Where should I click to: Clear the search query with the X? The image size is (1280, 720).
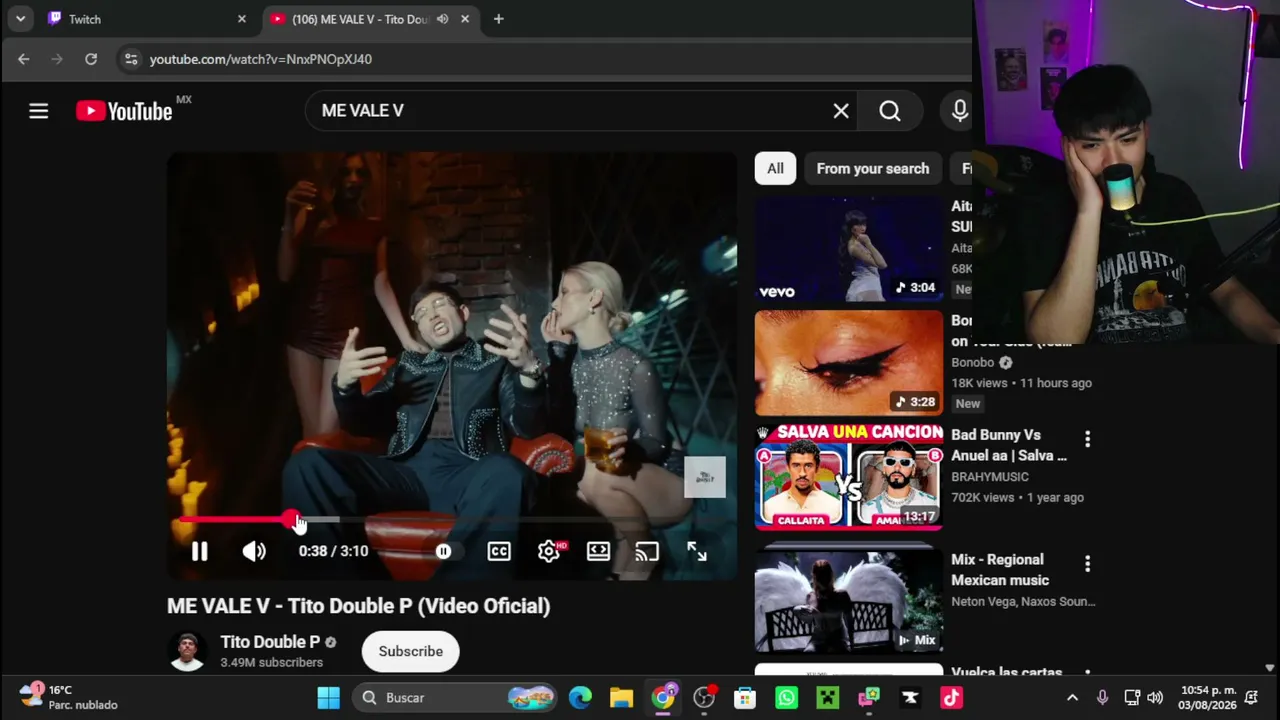[841, 111]
